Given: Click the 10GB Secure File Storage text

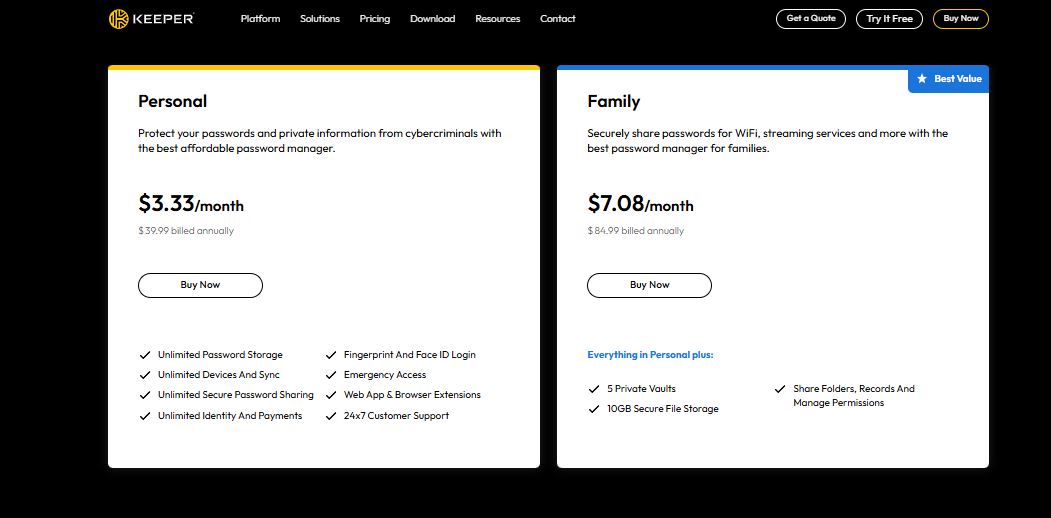Looking at the screenshot, I should click(x=663, y=409).
